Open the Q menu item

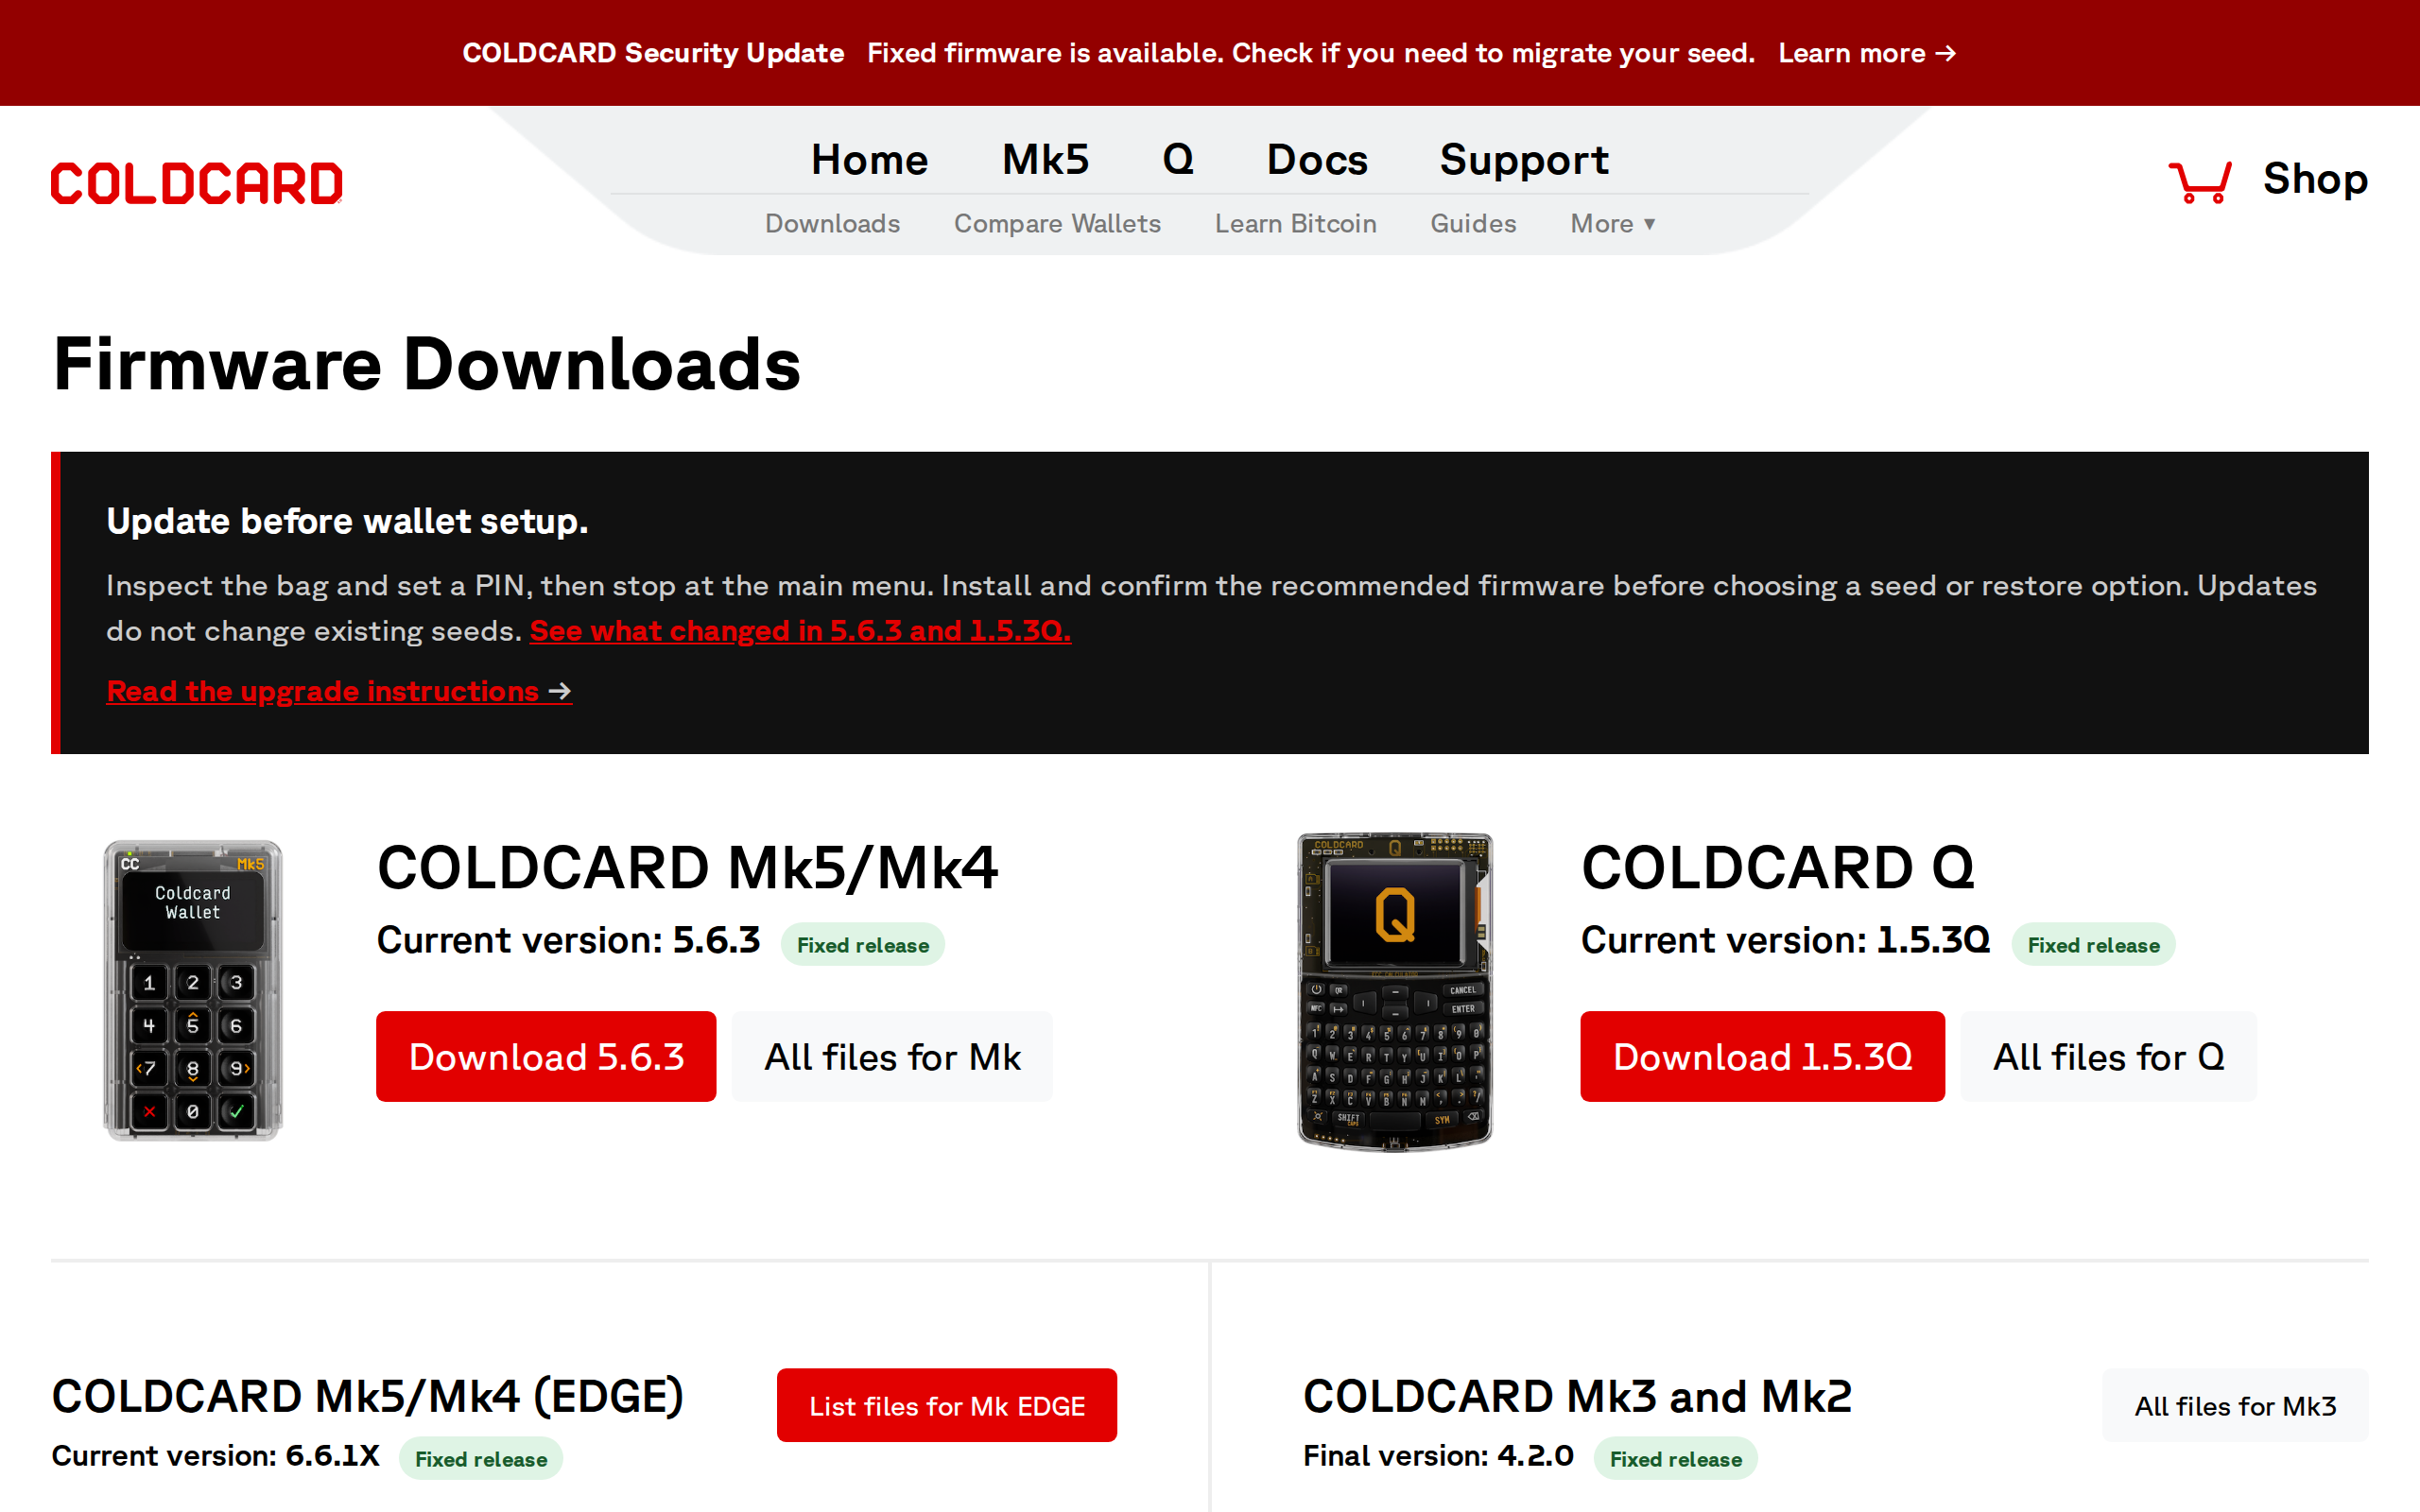pos(1178,160)
